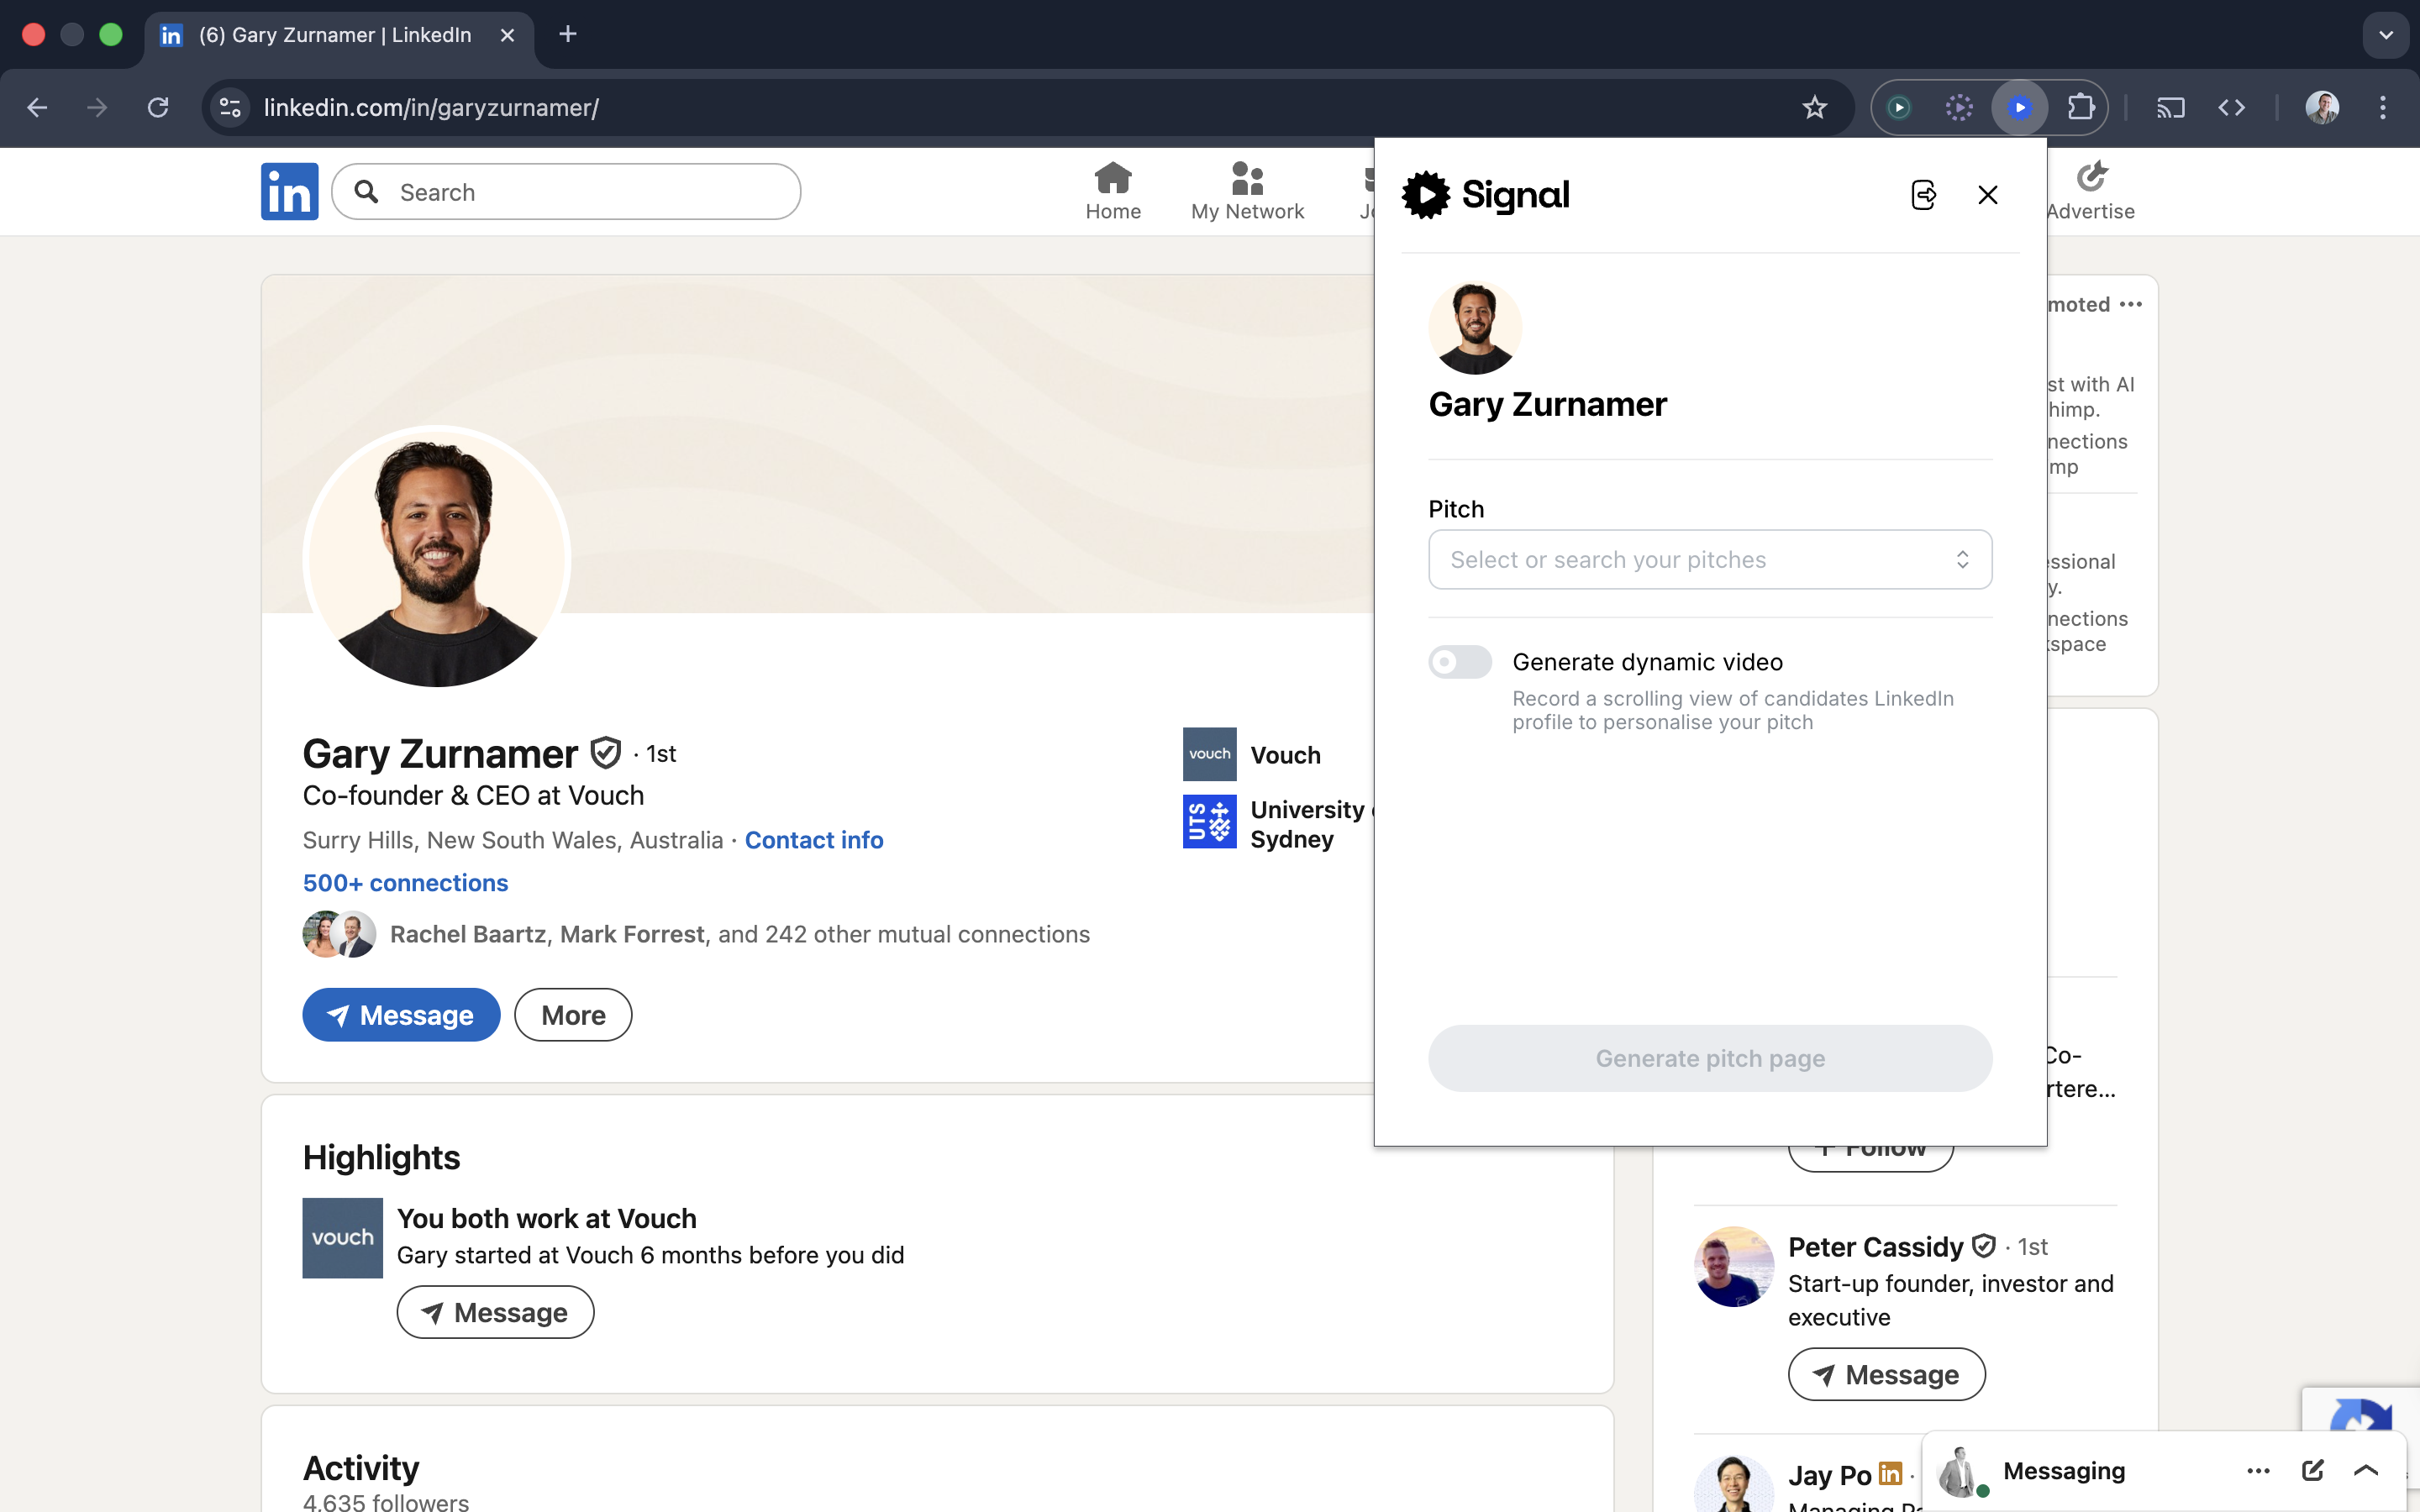Click the green play extension icon
Screen dimensions: 2420x1512
1898,107
